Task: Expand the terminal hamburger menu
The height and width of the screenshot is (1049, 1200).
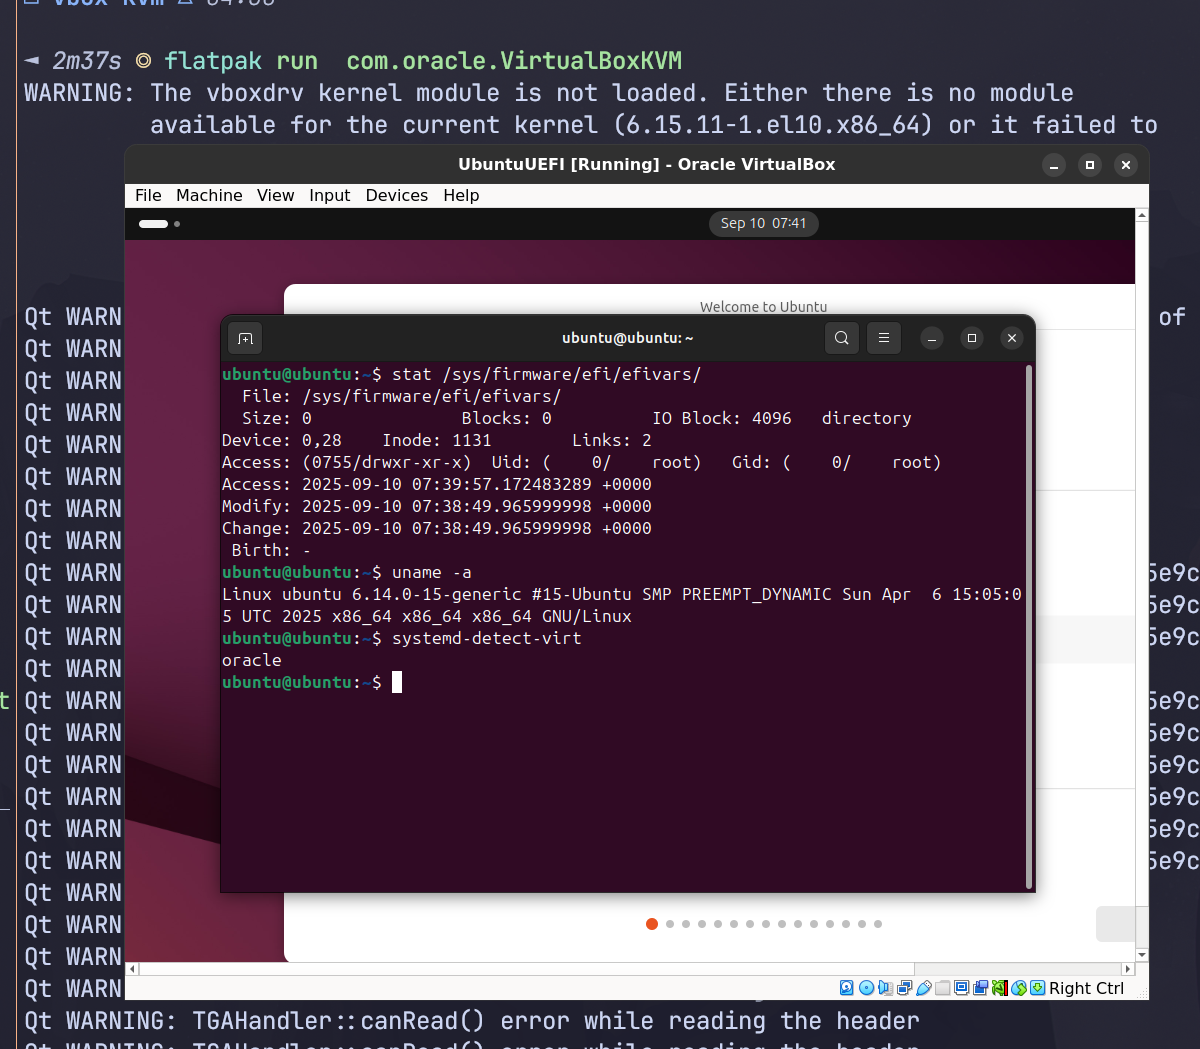Action: point(884,338)
